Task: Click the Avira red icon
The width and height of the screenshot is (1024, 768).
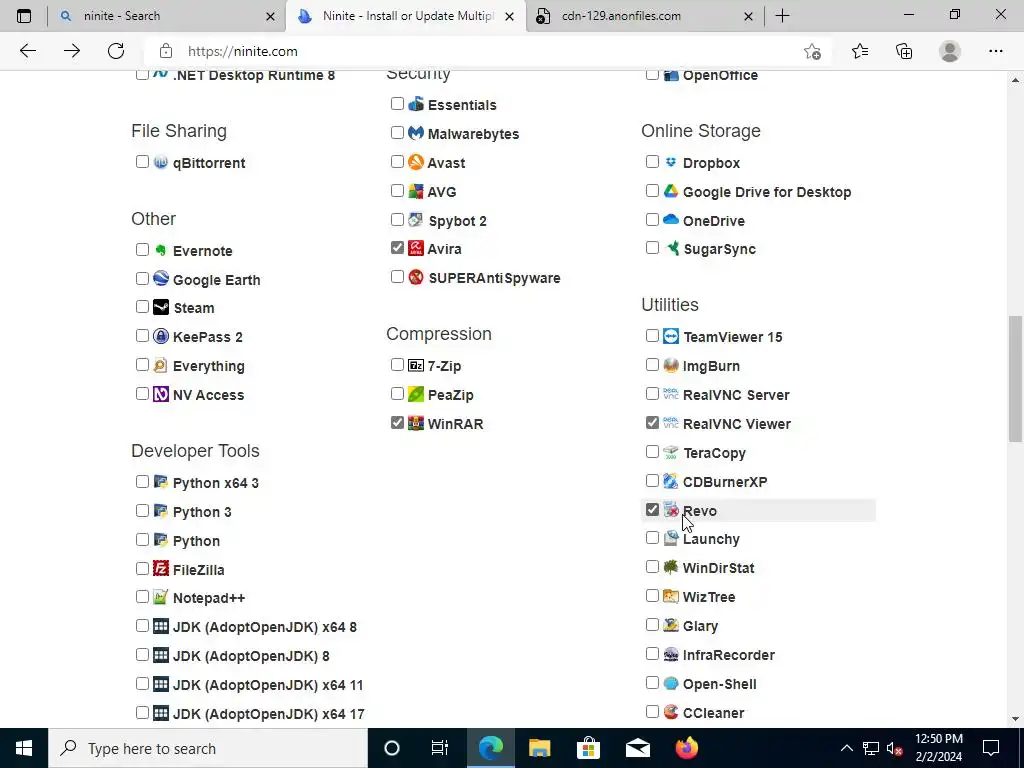Action: (x=416, y=248)
